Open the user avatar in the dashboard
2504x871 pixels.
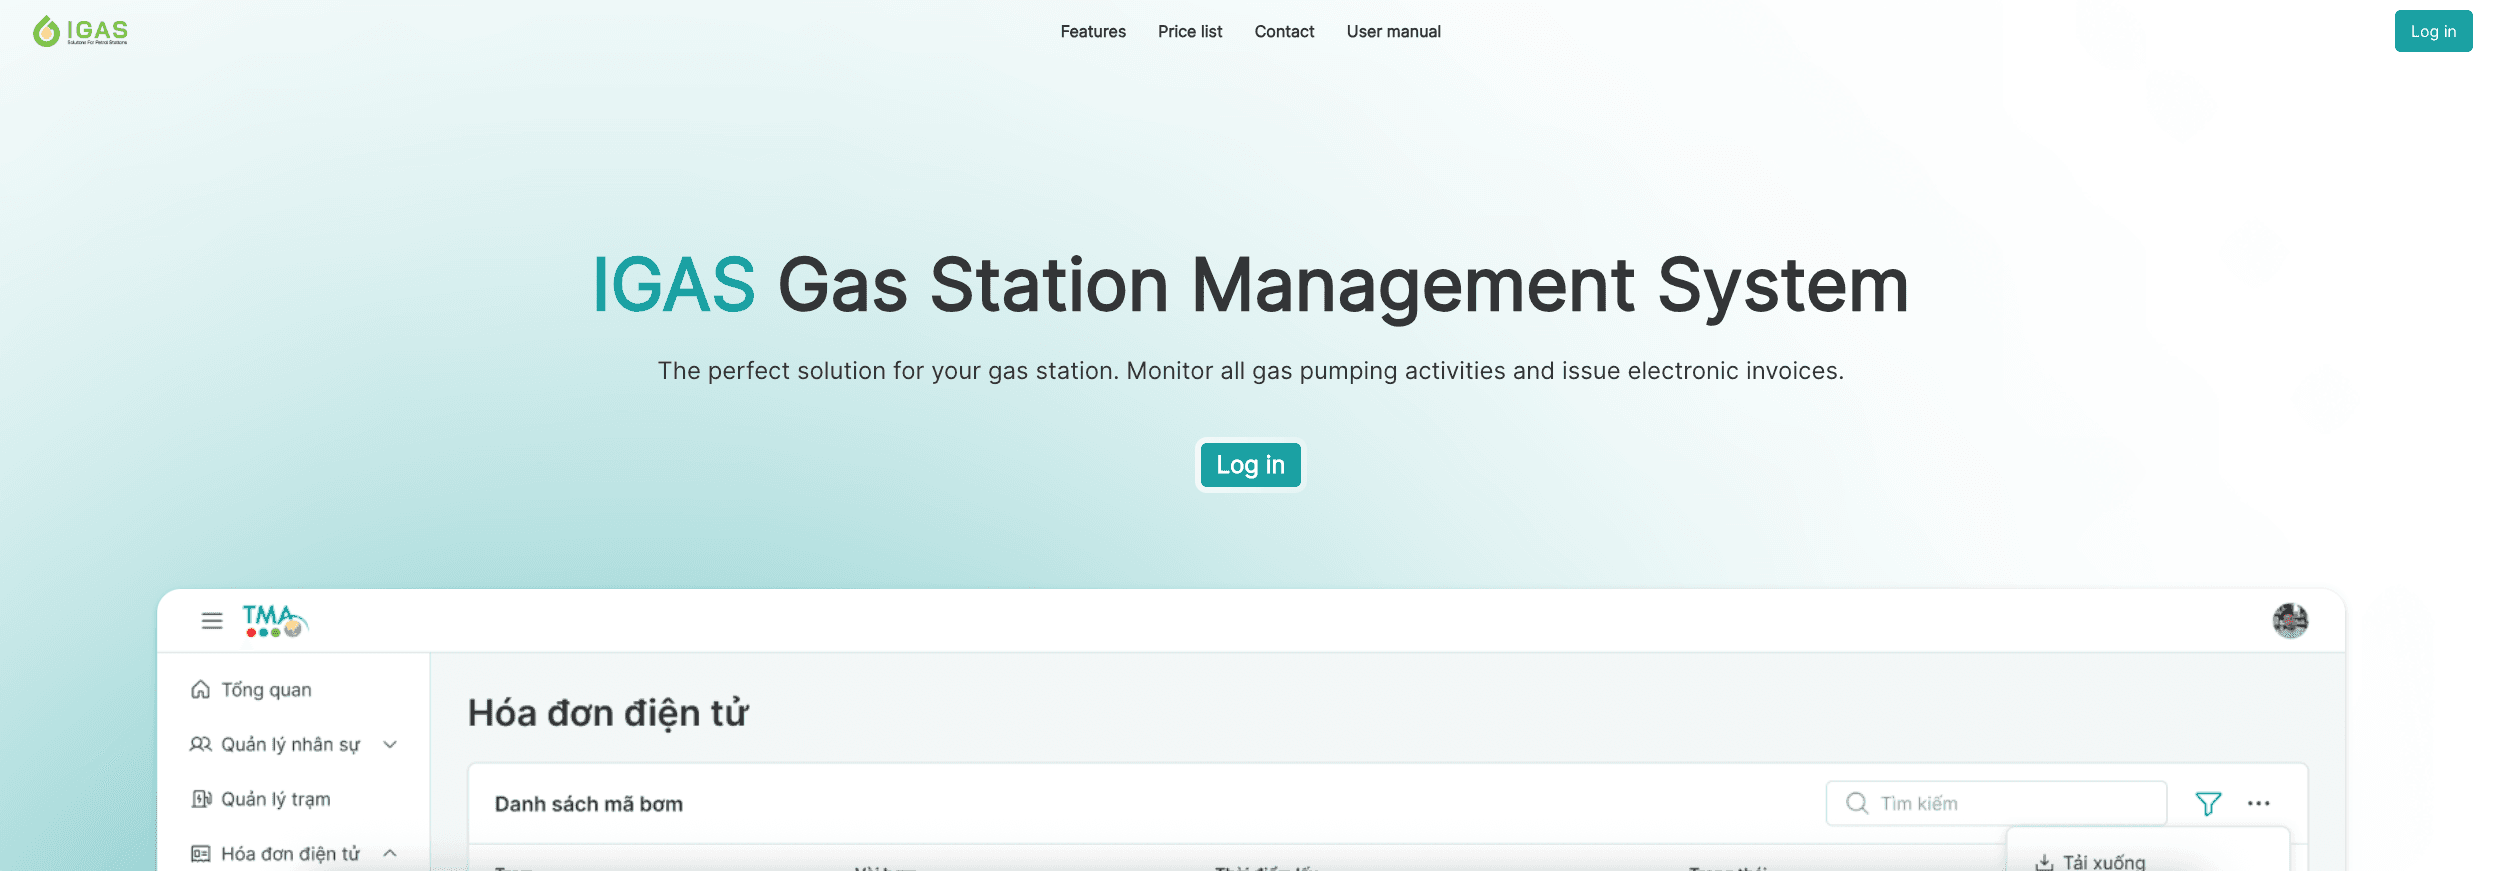2290,621
